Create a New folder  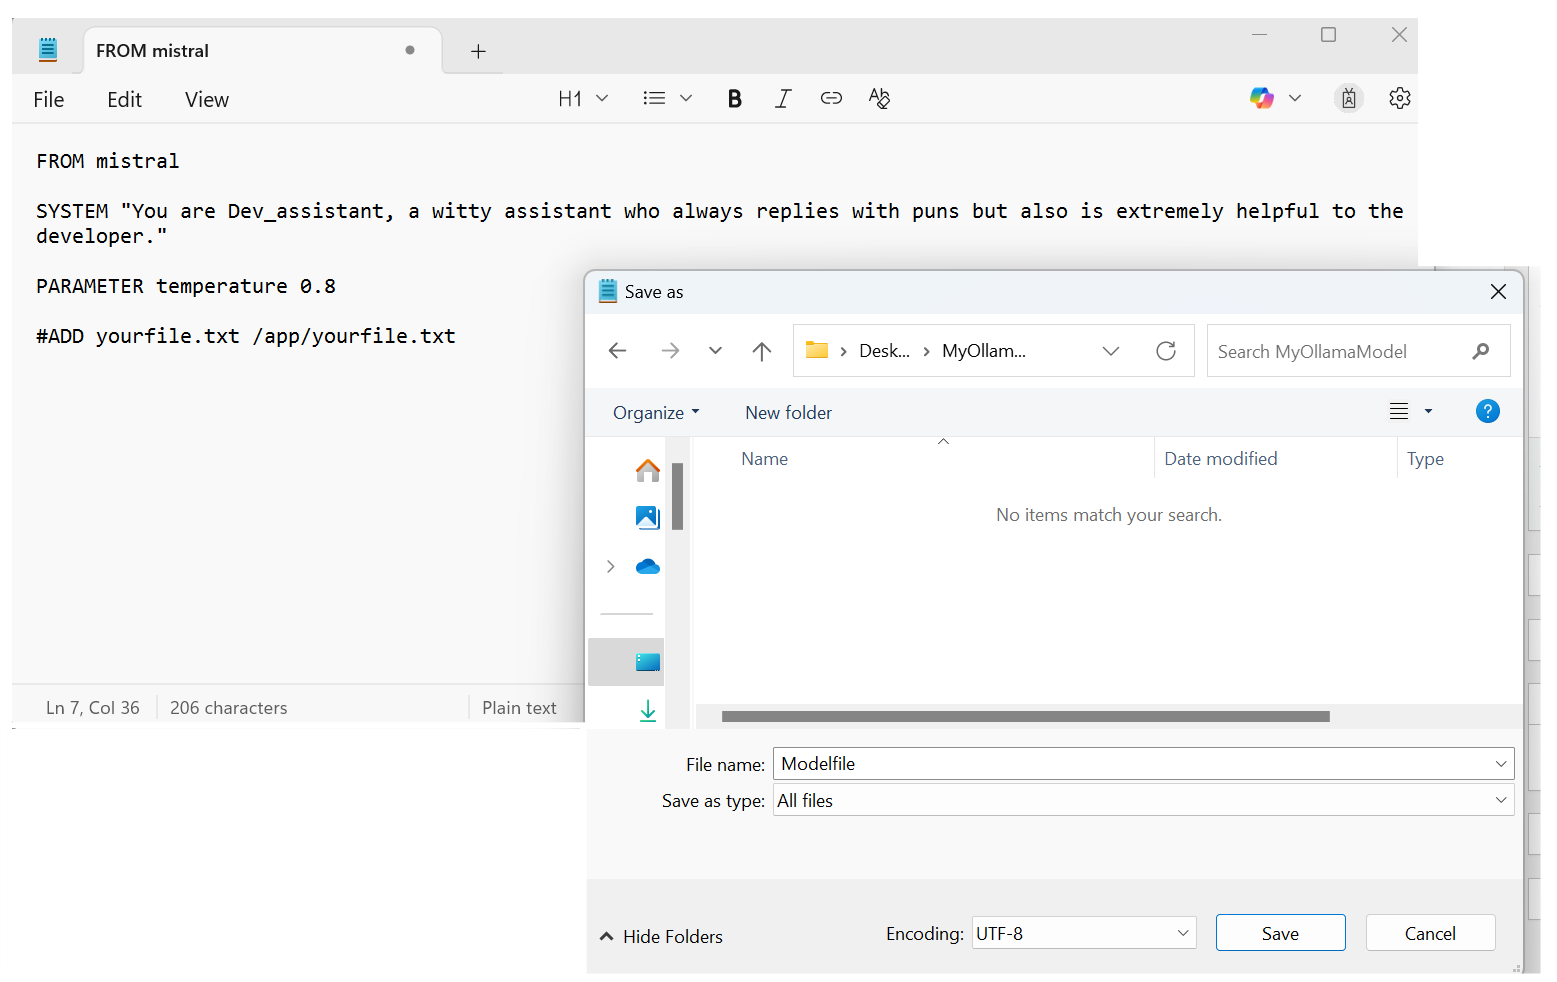(788, 413)
